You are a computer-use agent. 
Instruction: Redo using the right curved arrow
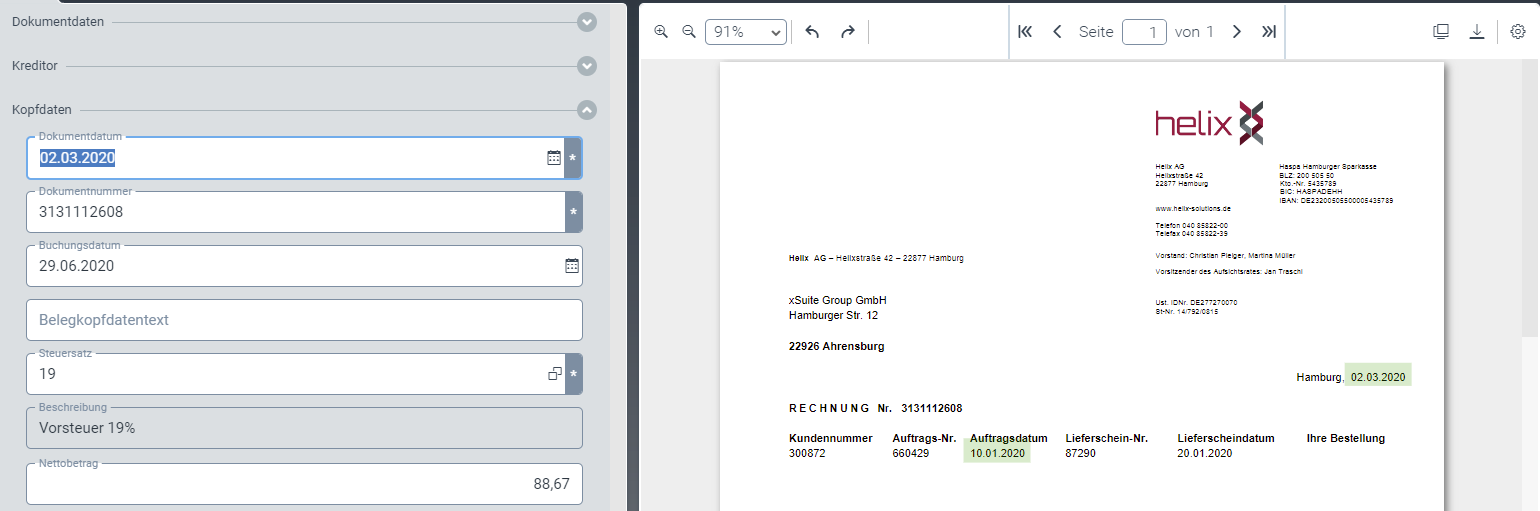pyautogui.click(x=847, y=32)
